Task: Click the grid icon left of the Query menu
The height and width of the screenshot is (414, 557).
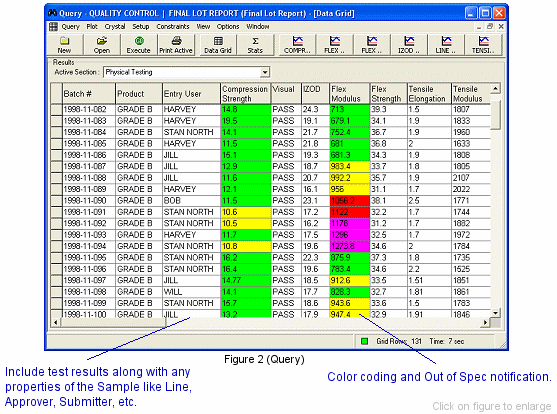Action: tap(53, 27)
